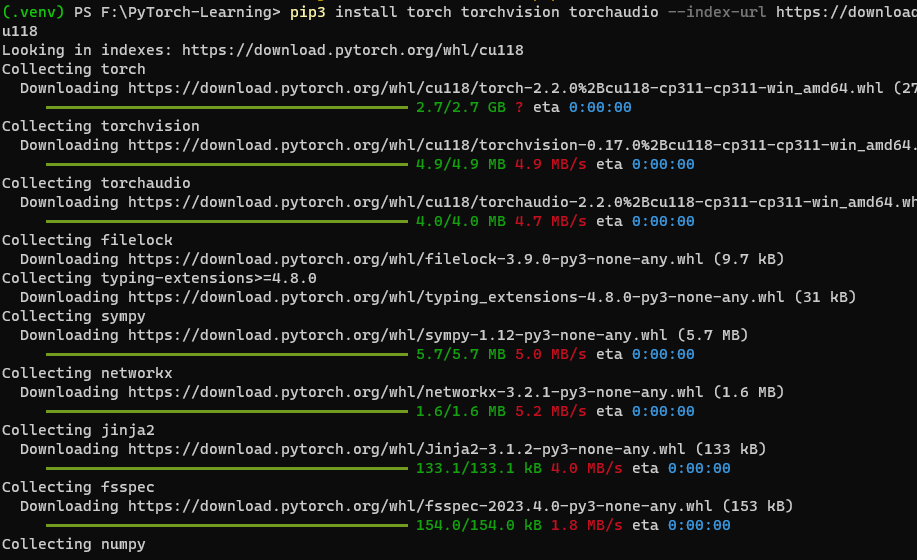The width and height of the screenshot is (917, 560).
Task: Click the fsspec-2023.4.0 wheel URL
Action: click(x=420, y=506)
